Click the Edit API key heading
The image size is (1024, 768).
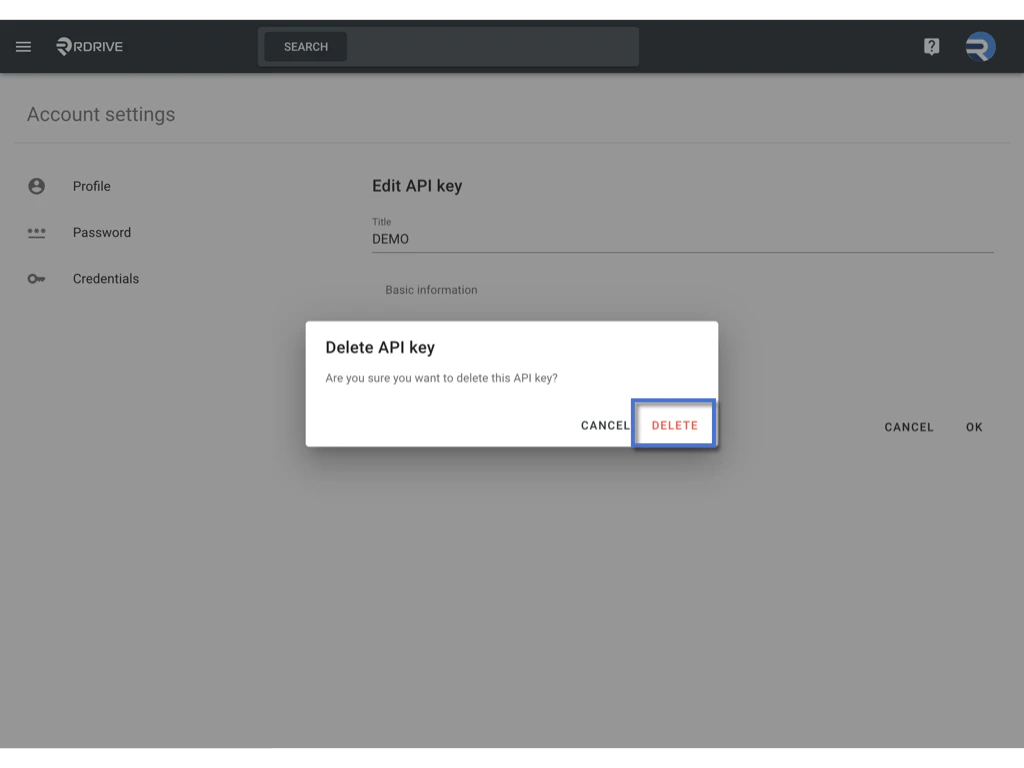click(x=417, y=186)
